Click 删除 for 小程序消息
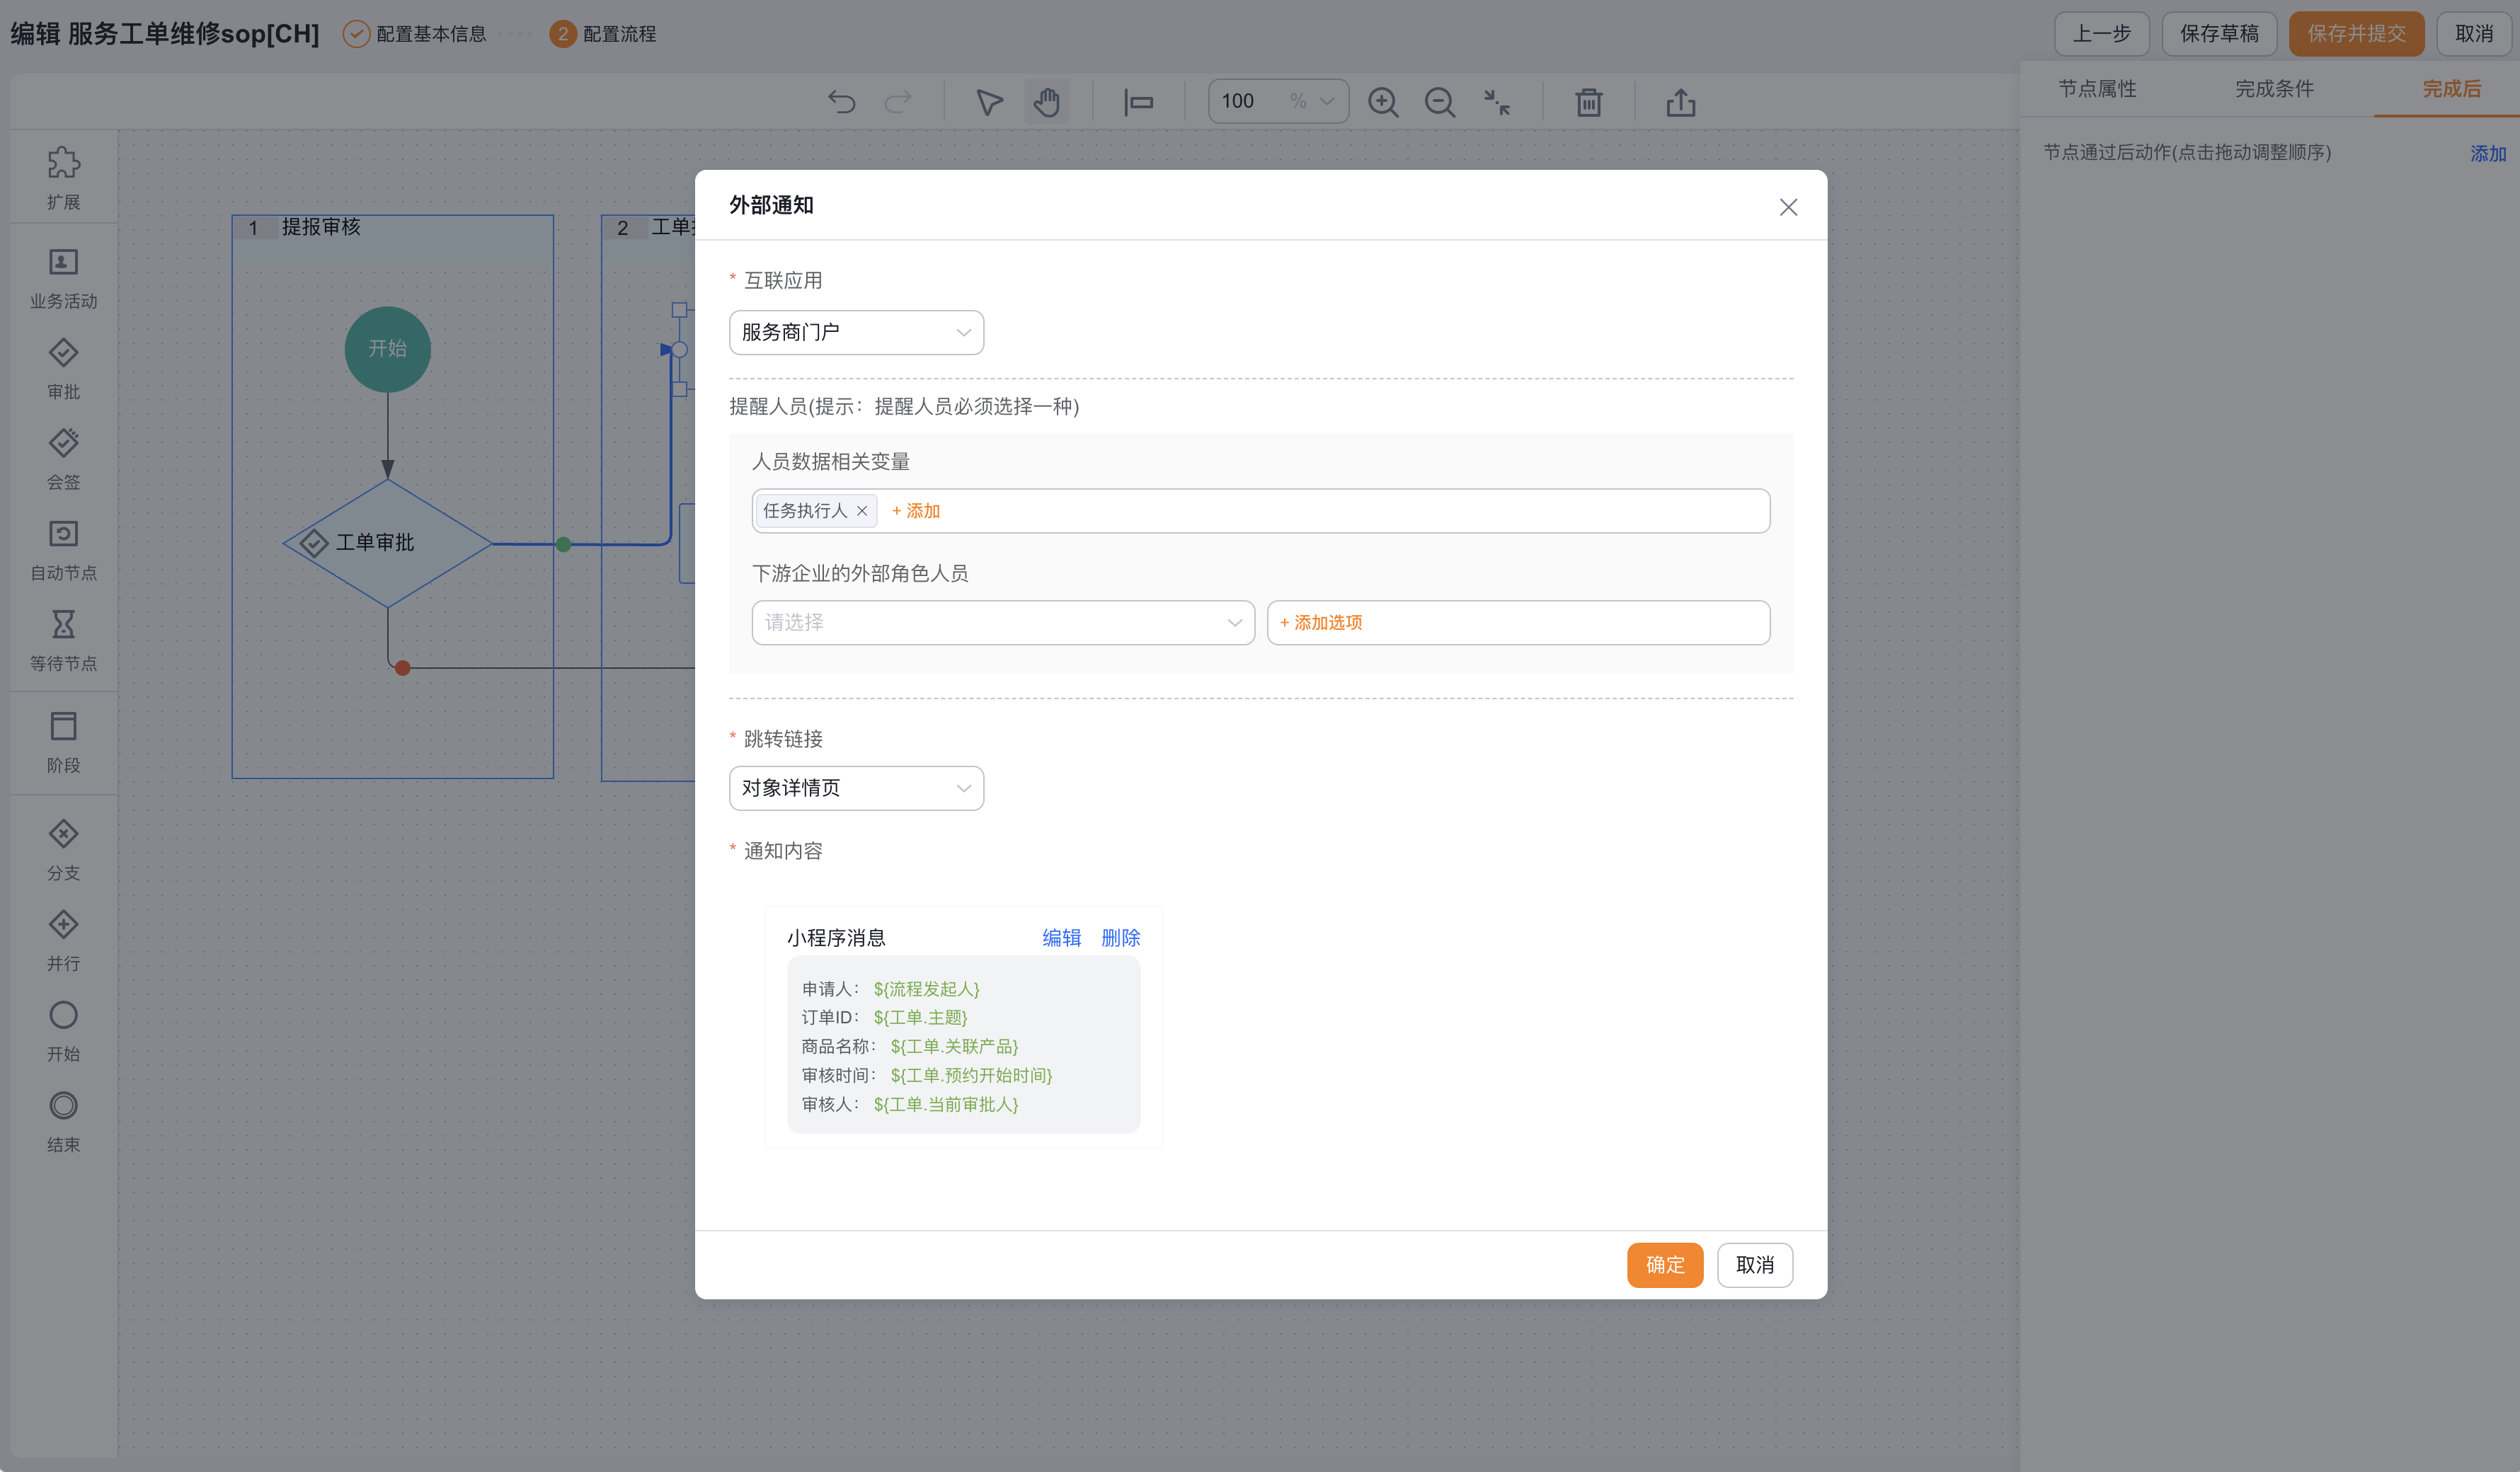Viewport: 2520px width, 1472px height. click(x=1120, y=937)
